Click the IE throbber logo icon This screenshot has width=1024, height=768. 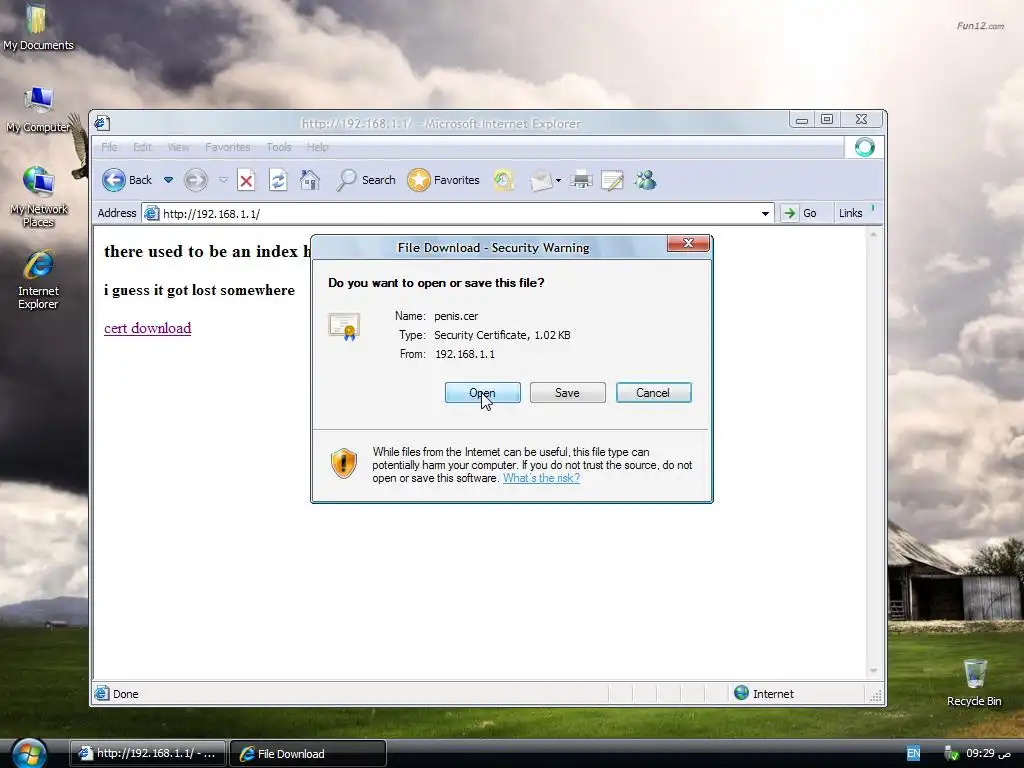coord(864,147)
